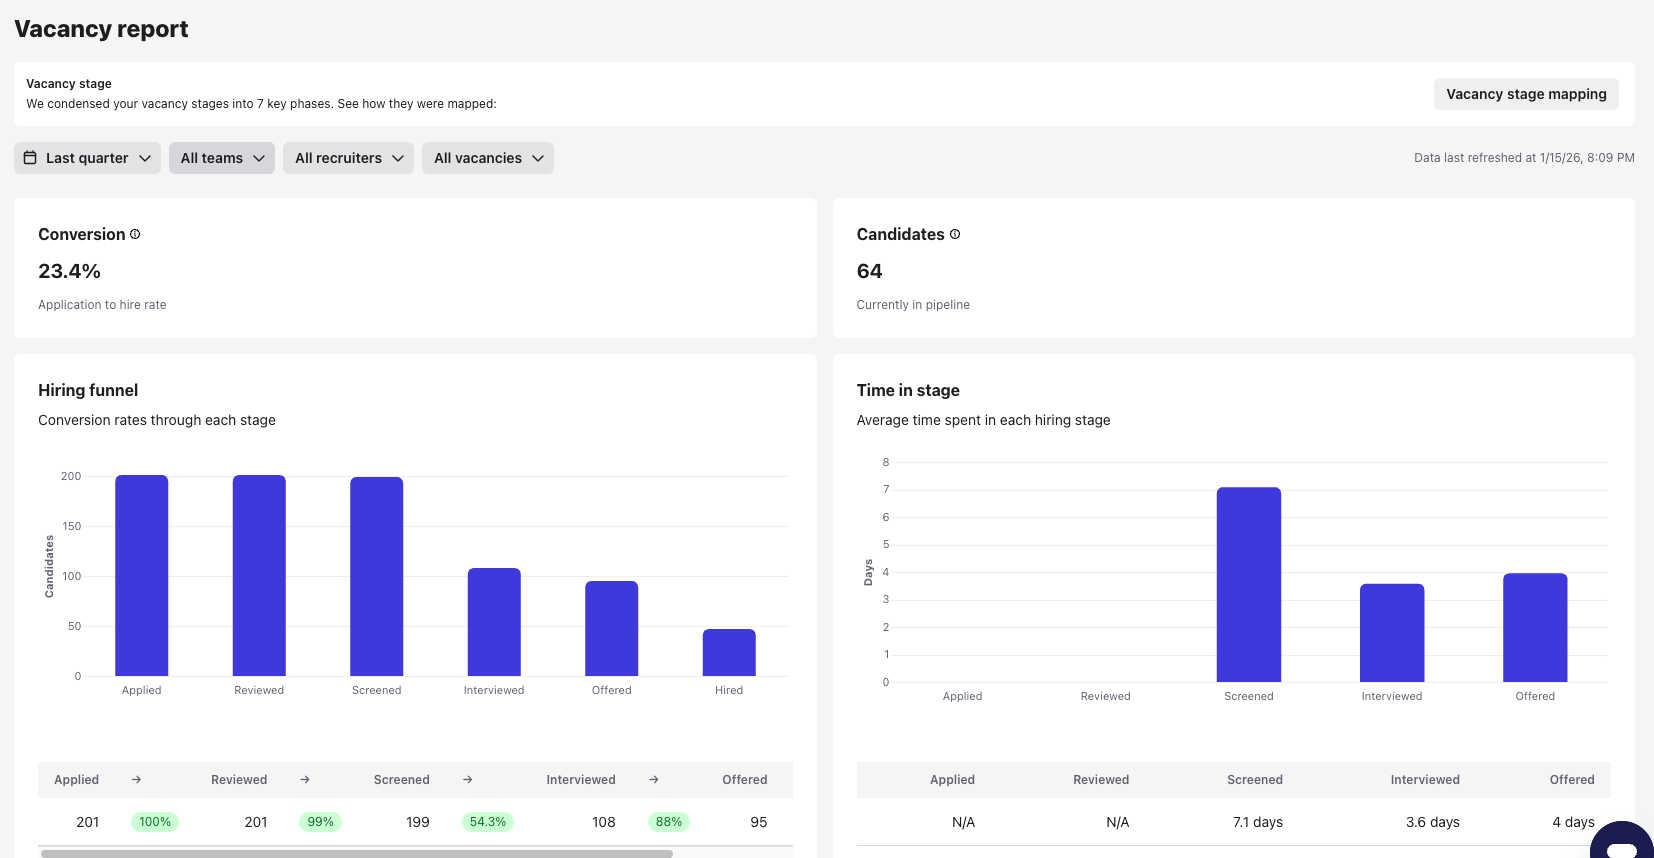Click the 54.3% conversion badge
The image size is (1654, 858).
[488, 822]
